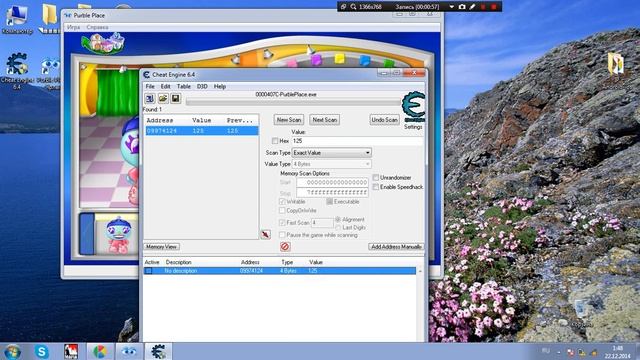The width and height of the screenshot is (640, 360).
Task: Enable the Speedhack checkbox
Action: tap(376, 187)
